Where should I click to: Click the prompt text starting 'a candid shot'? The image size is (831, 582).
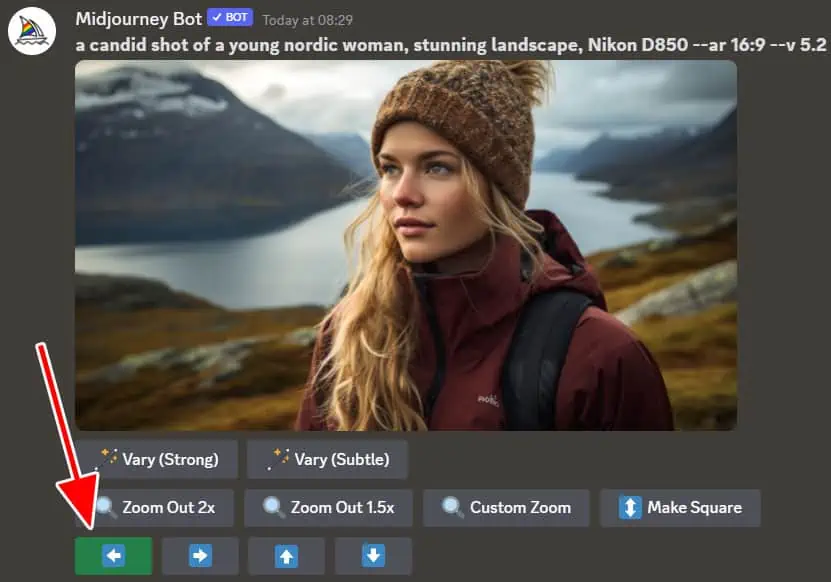450,45
